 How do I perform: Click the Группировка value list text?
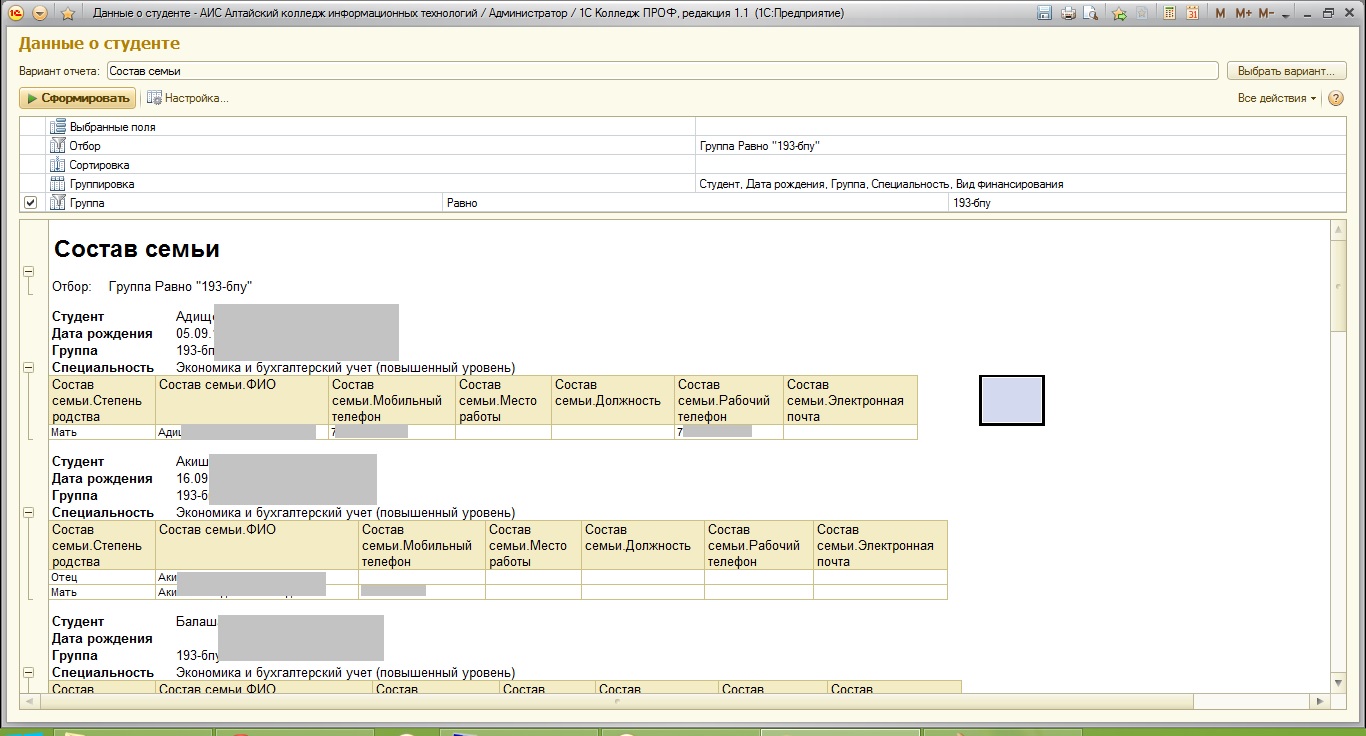[881, 184]
